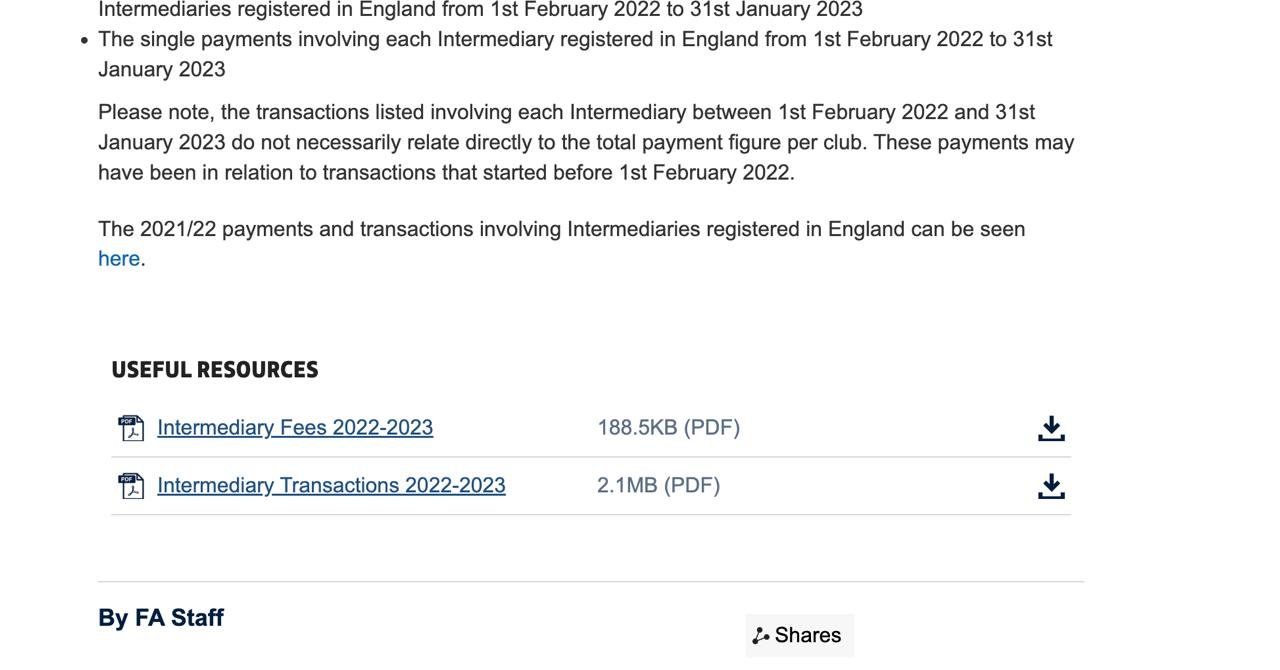
Task: Follow the "here" link for 2021/22 payments
Action: point(119,259)
